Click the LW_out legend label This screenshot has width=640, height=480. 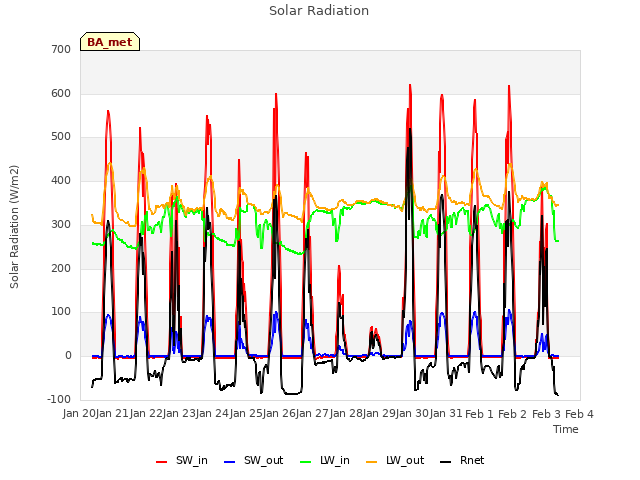coord(405,461)
